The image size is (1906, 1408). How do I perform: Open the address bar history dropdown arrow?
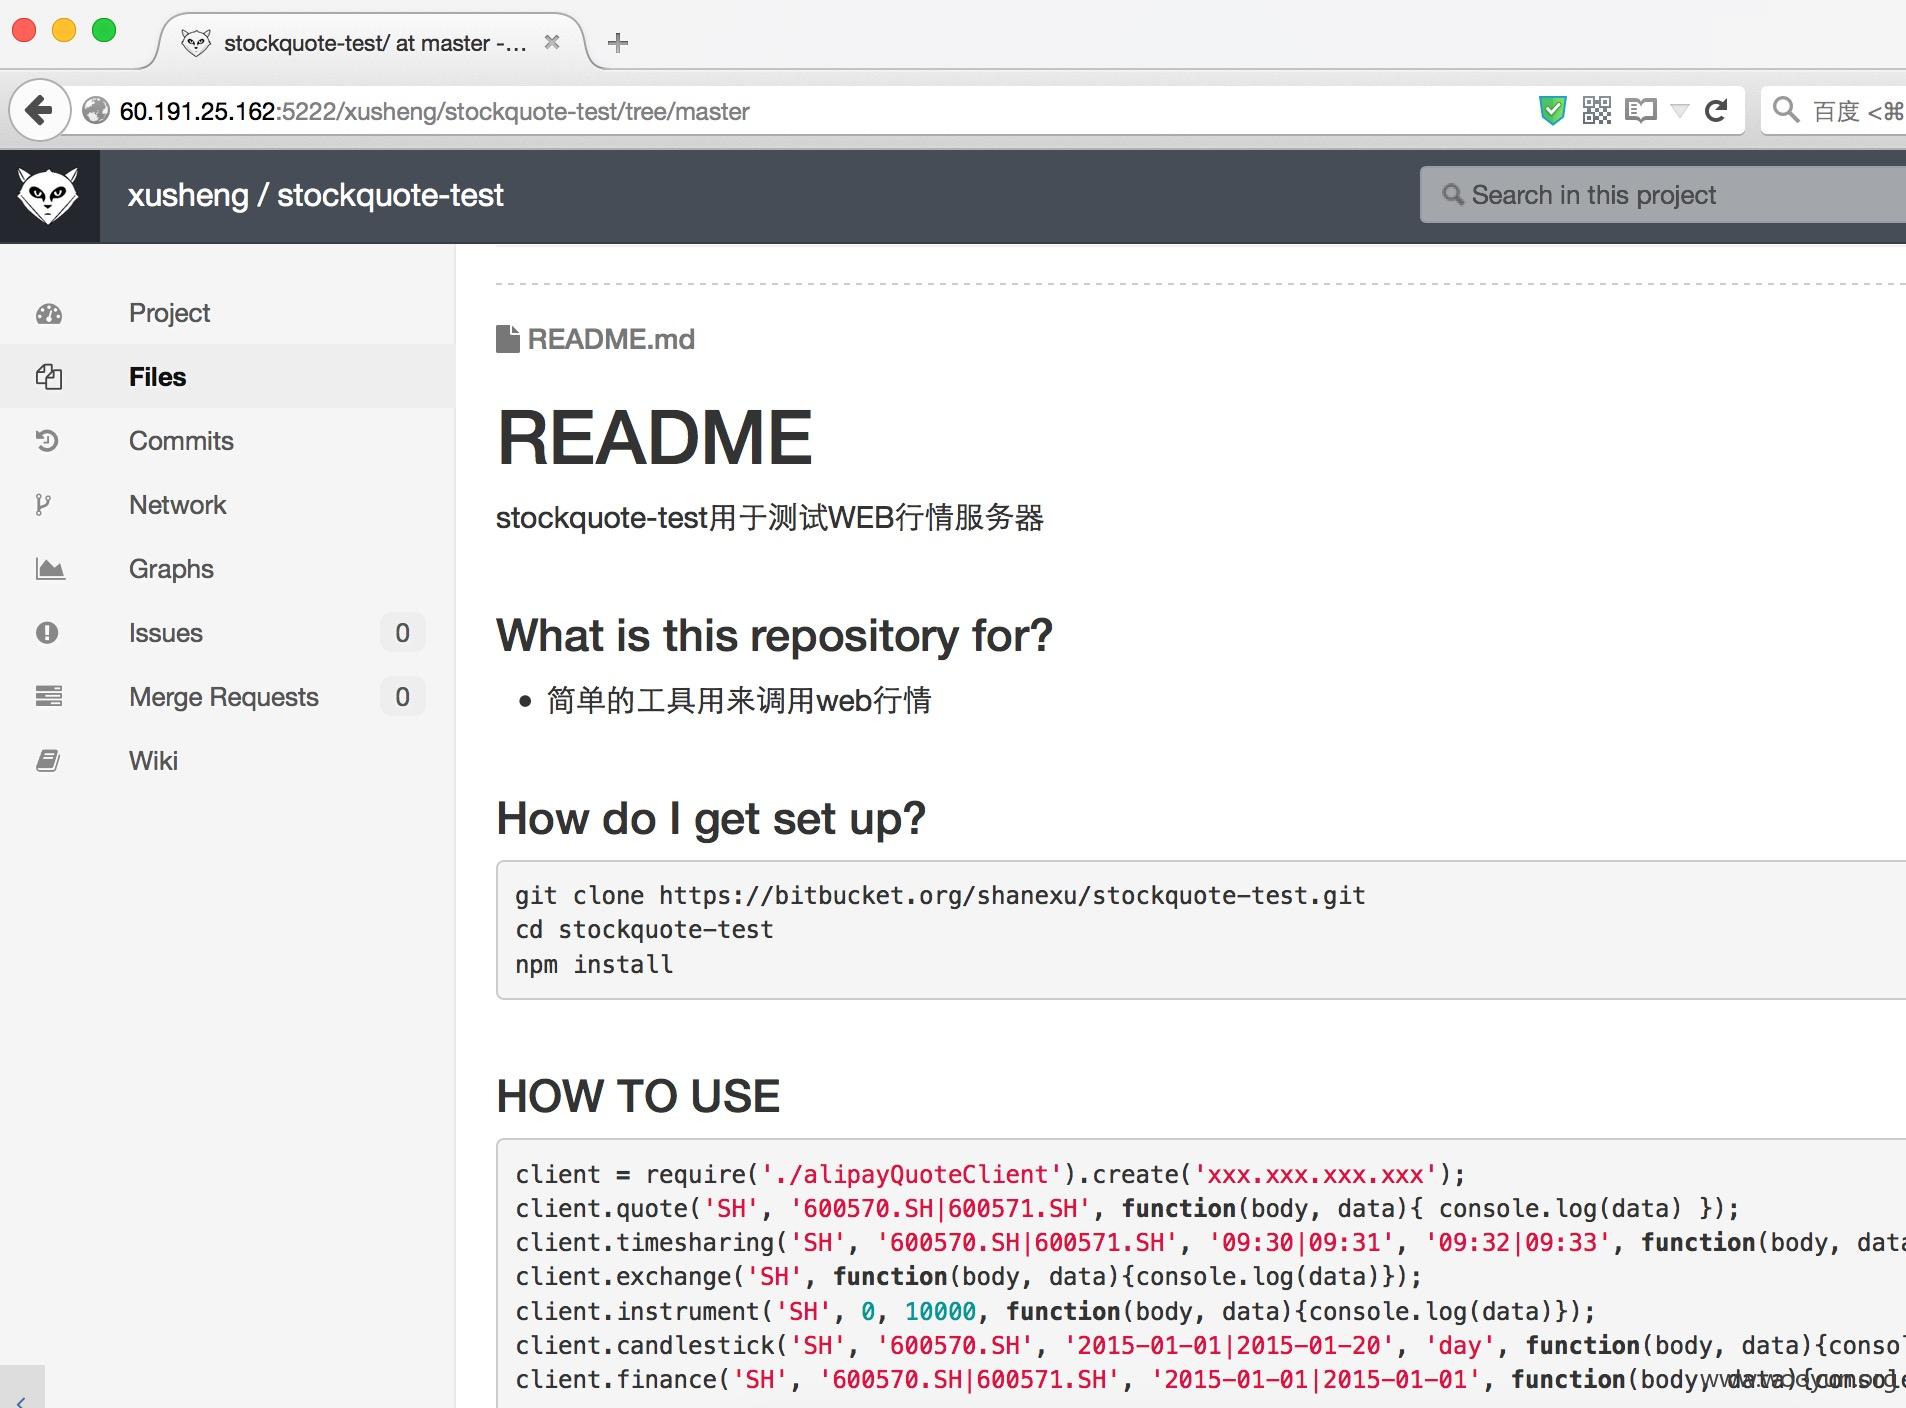(1680, 111)
